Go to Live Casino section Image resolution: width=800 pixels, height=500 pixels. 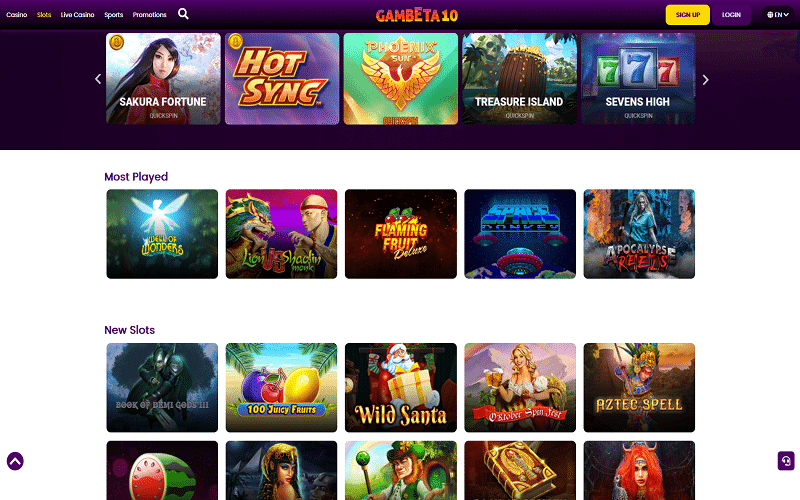pos(78,15)
